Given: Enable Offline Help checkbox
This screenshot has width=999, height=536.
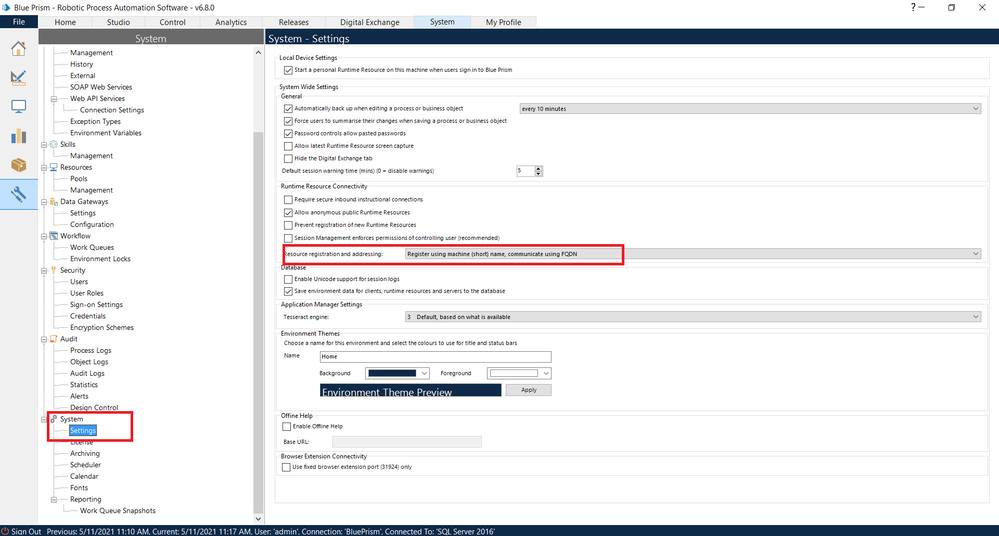Looking at the screenshot, I should point(286,426).
